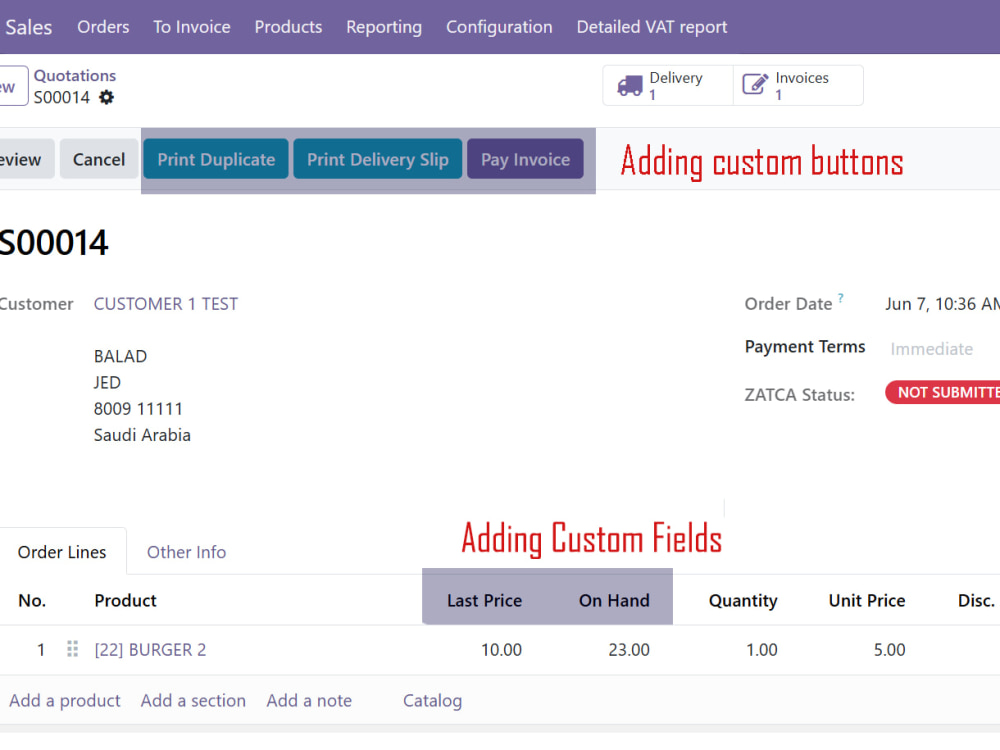The height and width of the screenshot is (750, 1000).
Task: Open the CUSTOMER 1 TEST link
Action: coord(166,304)
